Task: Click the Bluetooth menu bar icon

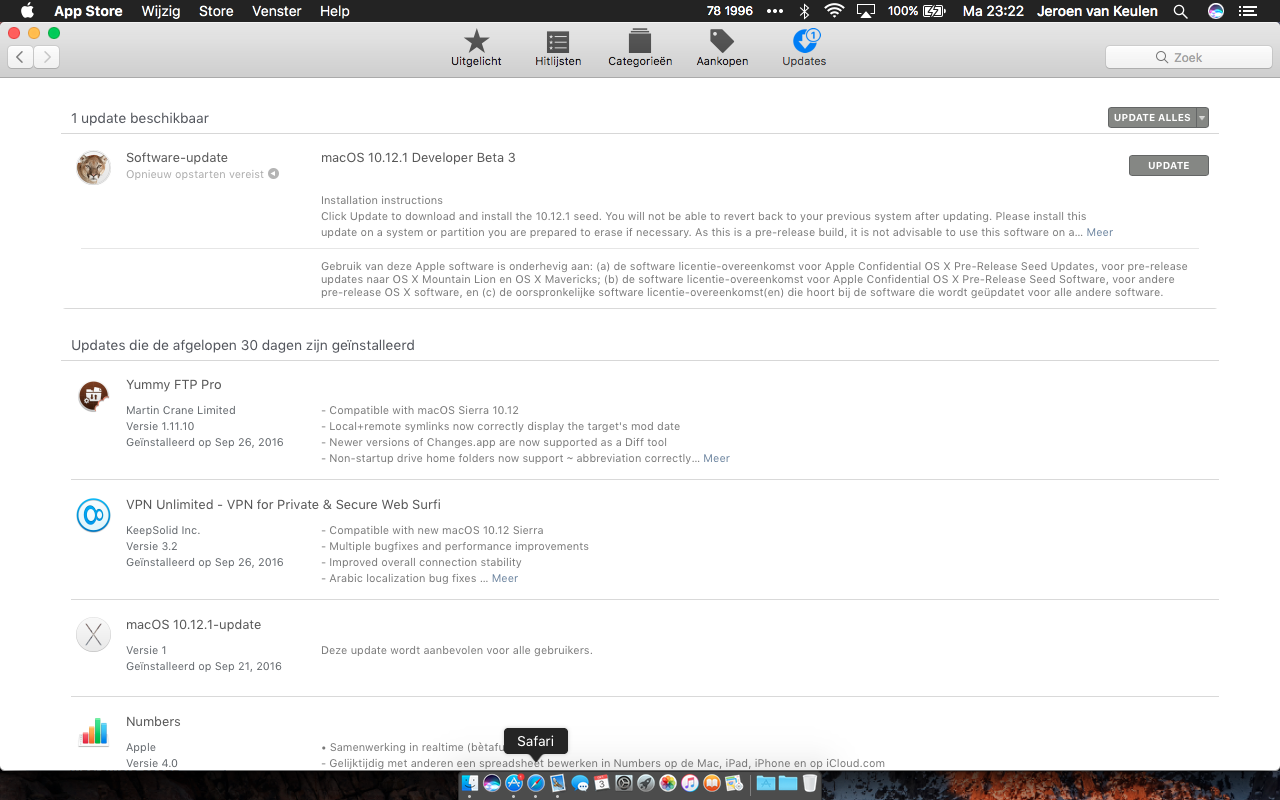Action: click(804, 11)
